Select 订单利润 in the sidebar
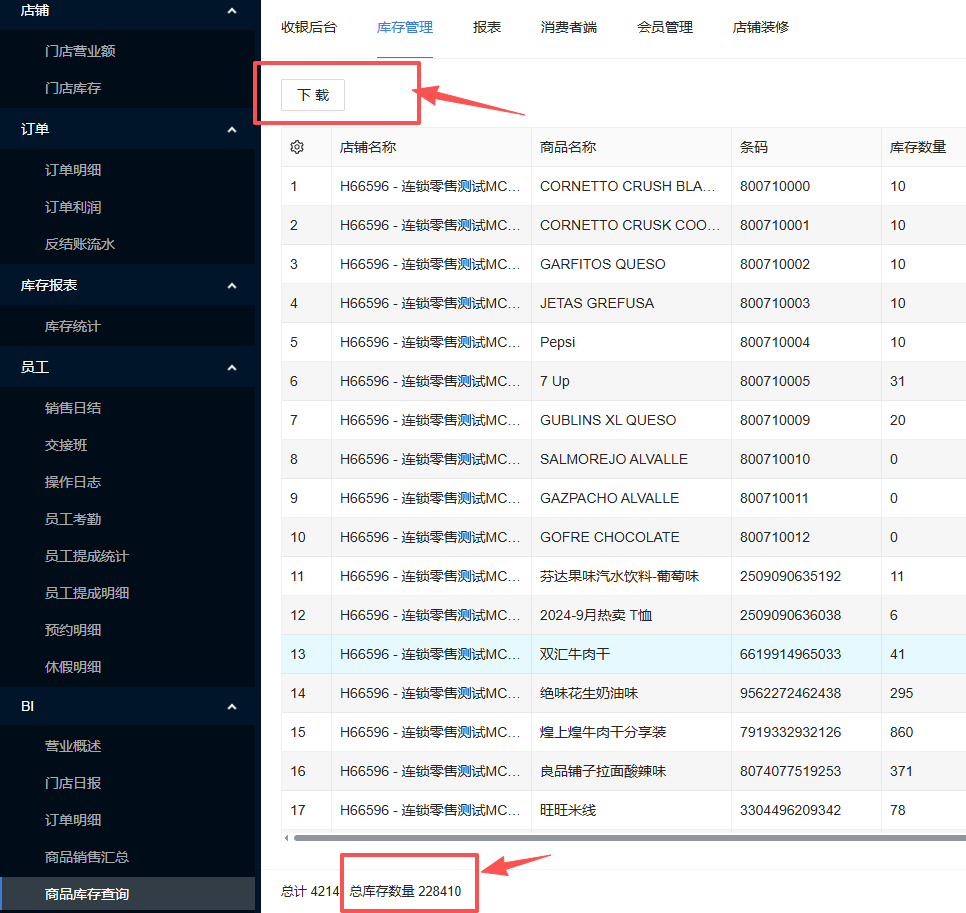Image resolution: width=966 pixels, height=913 pixels. point(73,207)
